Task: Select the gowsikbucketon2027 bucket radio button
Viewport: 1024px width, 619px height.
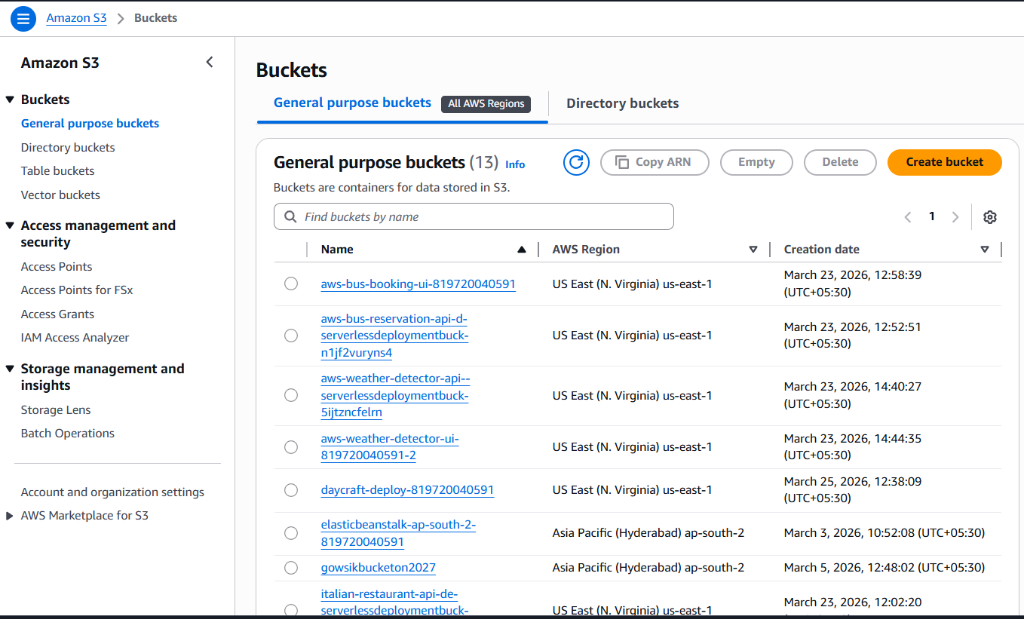Action: pyautogui.click(x=291, y=567)
